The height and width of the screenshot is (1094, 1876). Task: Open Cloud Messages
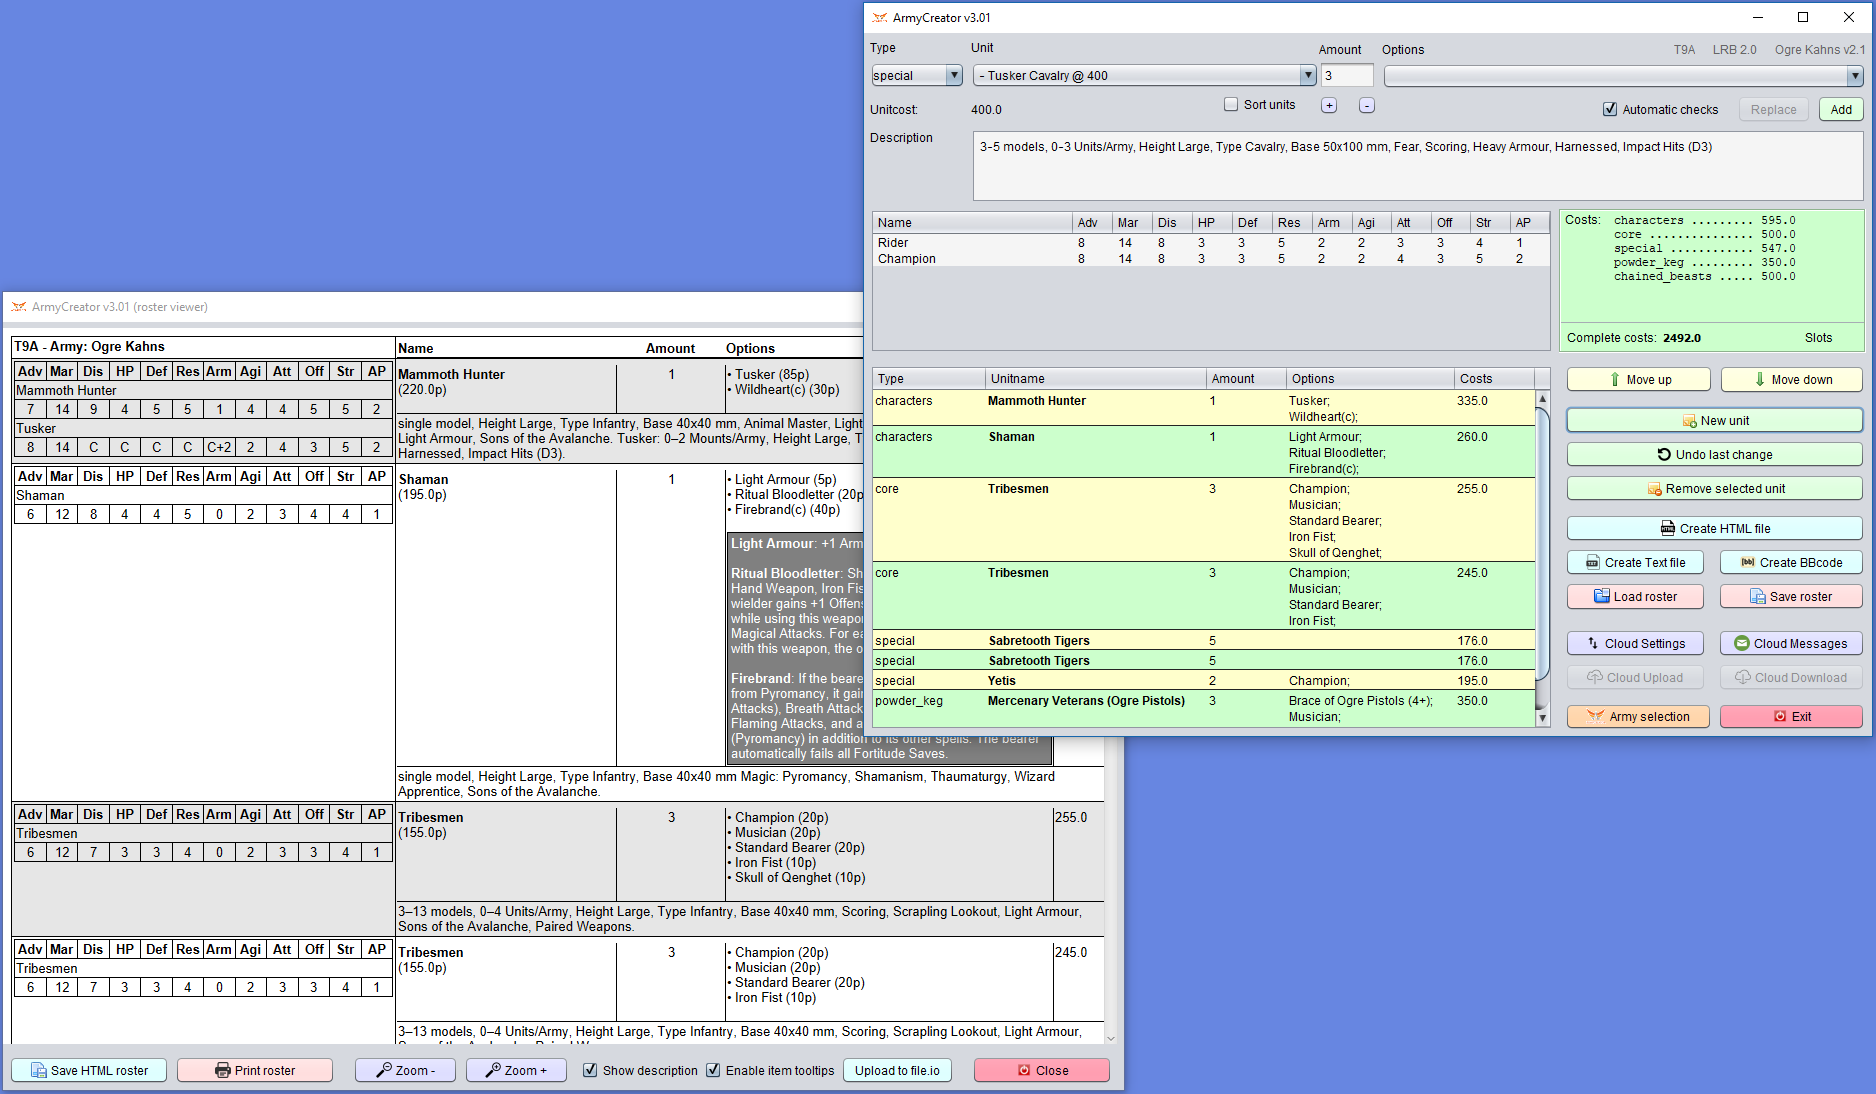(1790, 644)
